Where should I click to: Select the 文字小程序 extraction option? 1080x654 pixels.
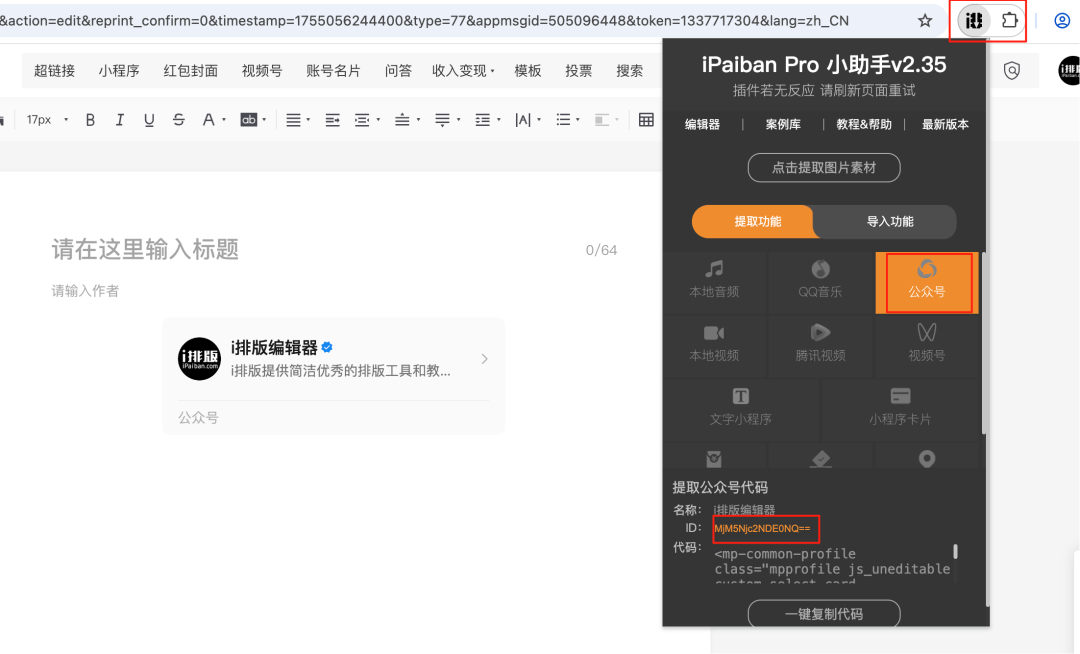[741, 408]
